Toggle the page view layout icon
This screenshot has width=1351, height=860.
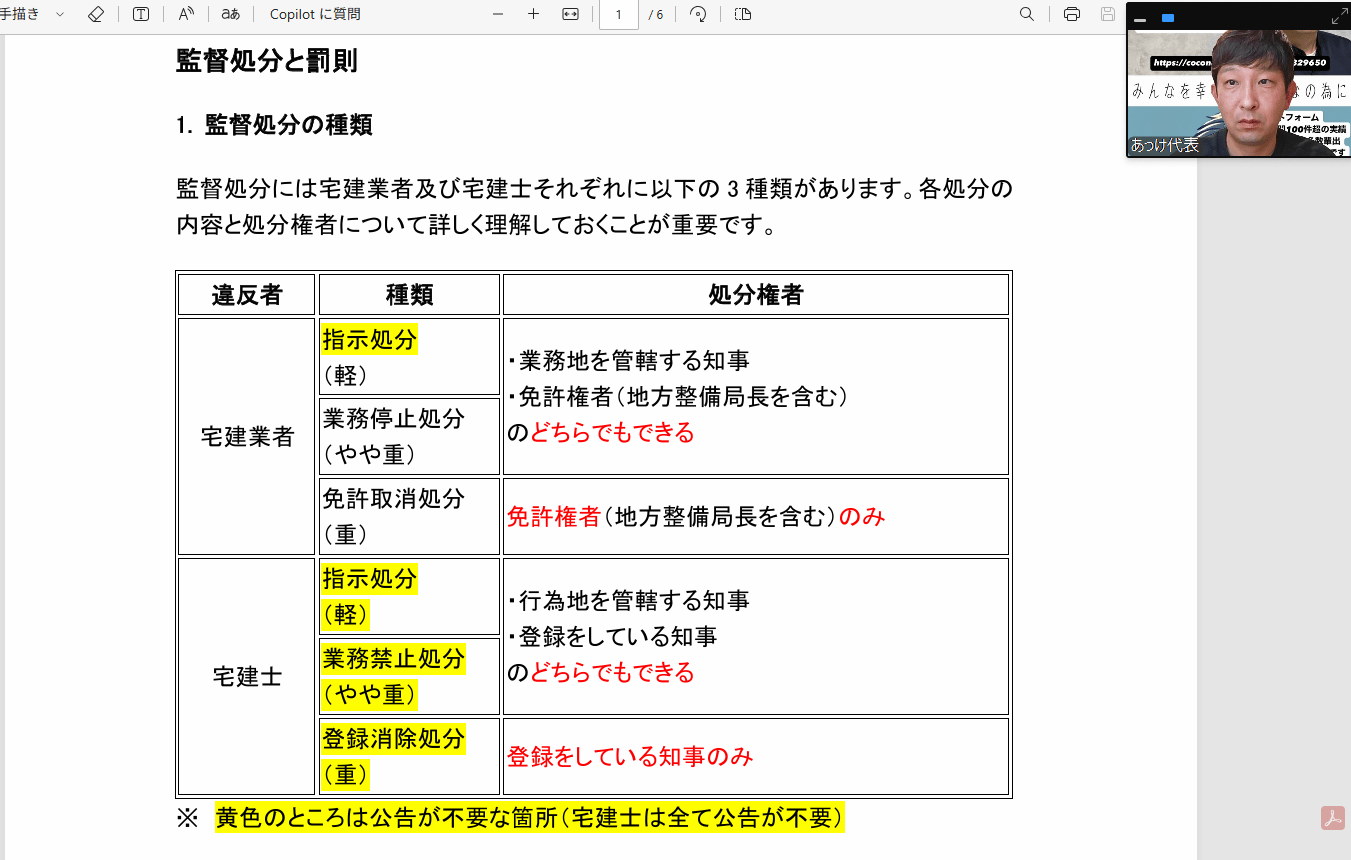742,14
